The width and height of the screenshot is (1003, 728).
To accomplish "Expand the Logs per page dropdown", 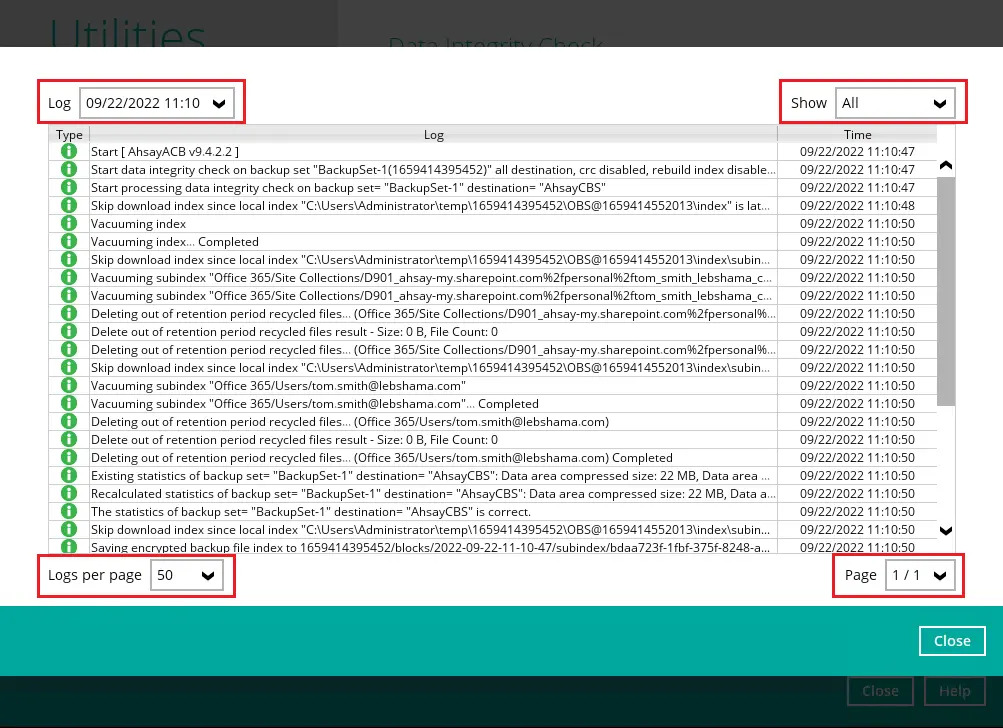I will click(186, 576).
